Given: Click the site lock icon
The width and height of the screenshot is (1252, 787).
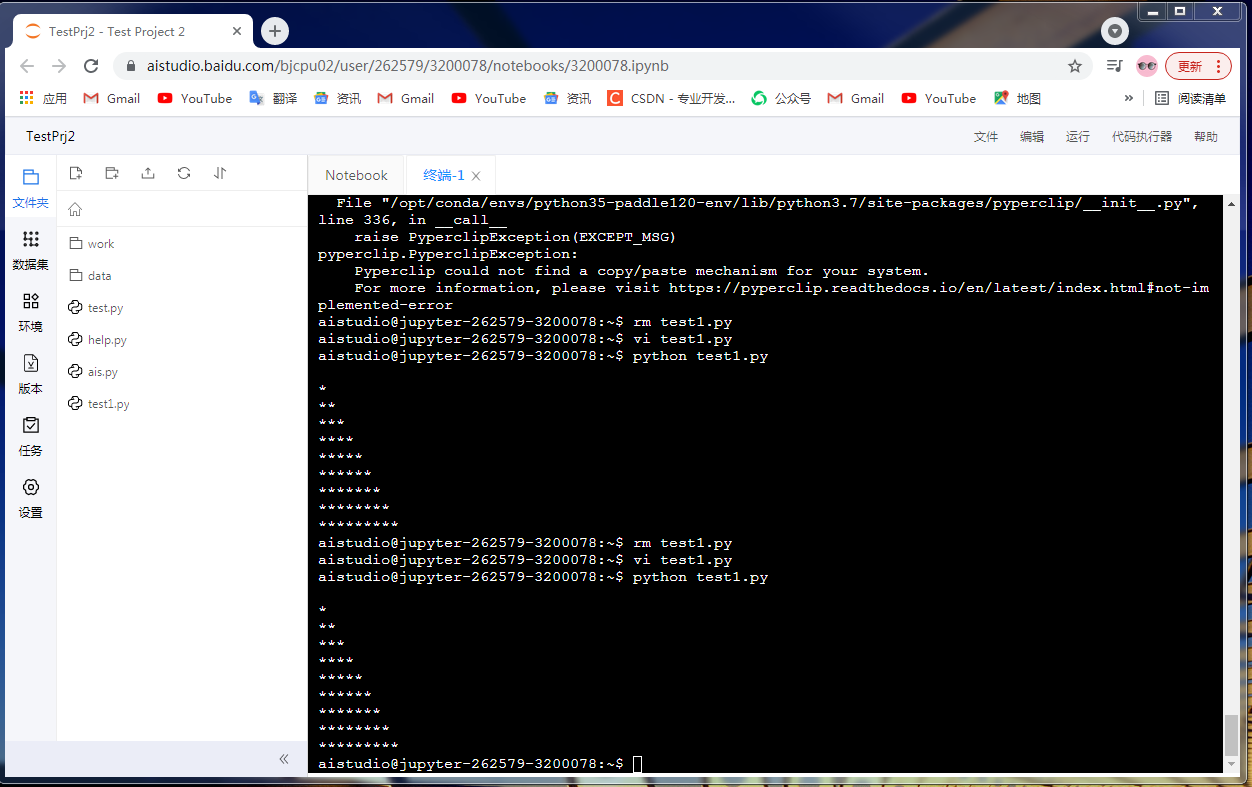Looking at the screenshot, I should pos(131,66).
